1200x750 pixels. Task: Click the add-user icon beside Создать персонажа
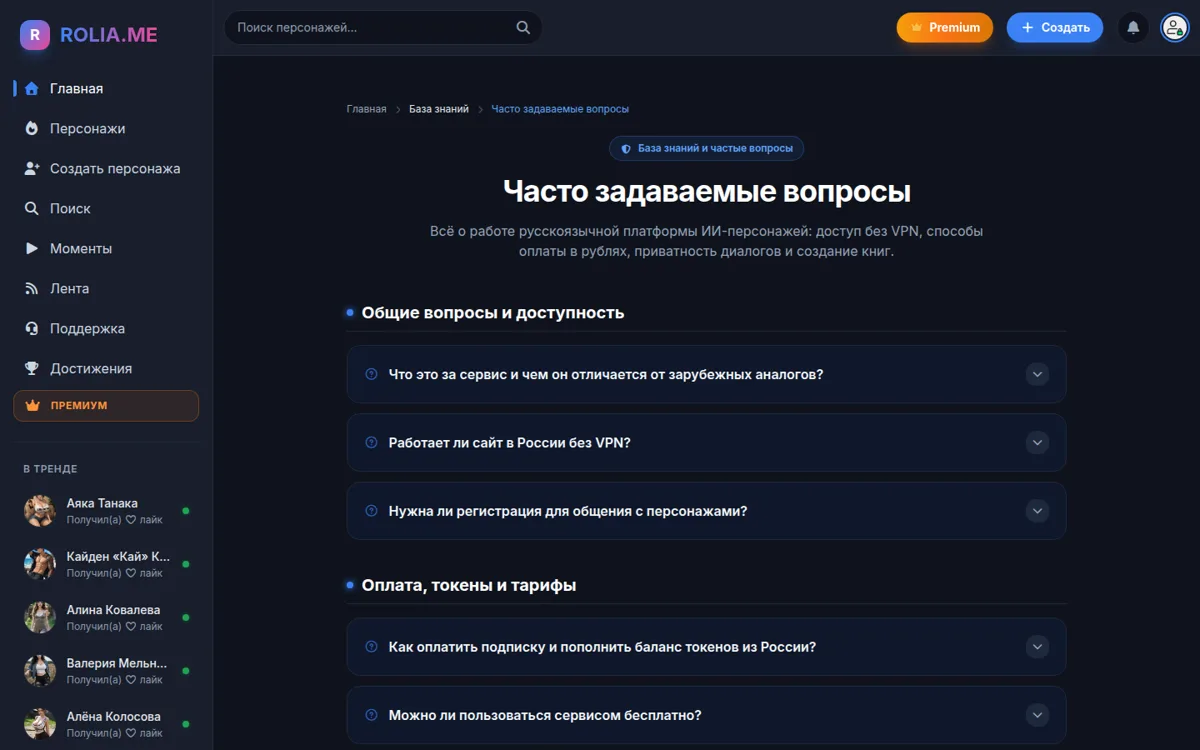[x=31, y=168]
